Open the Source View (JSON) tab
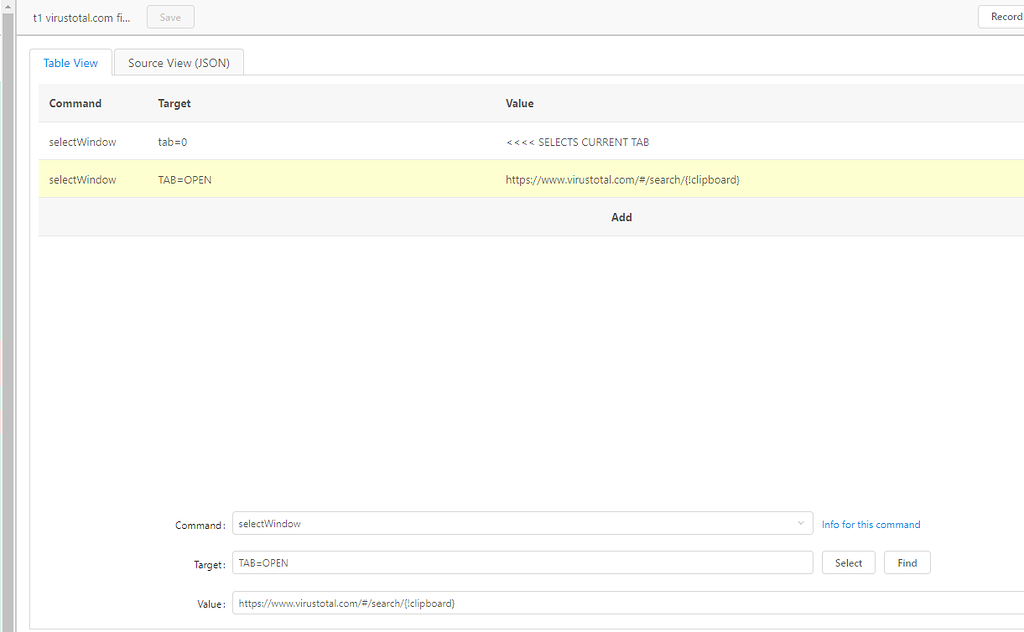Viewport: 1024px width, 632px height. 179,63
